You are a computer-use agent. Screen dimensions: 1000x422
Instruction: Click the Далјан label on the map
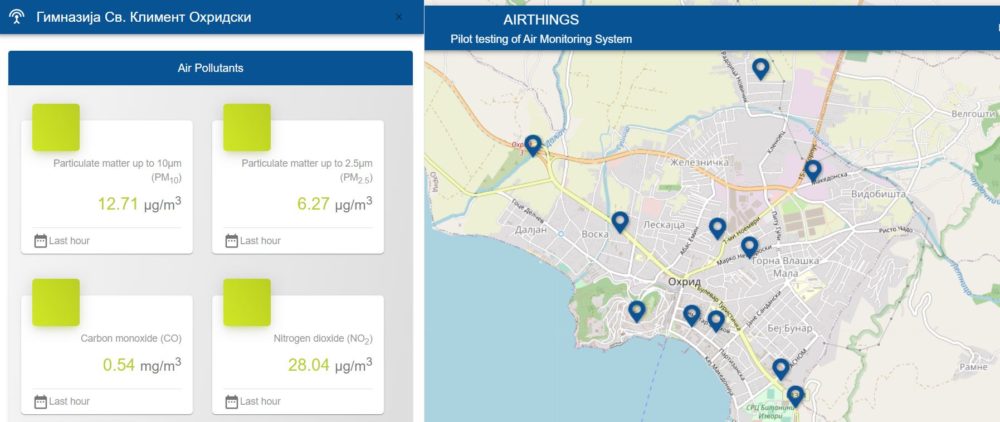click(x=531, y=230)
